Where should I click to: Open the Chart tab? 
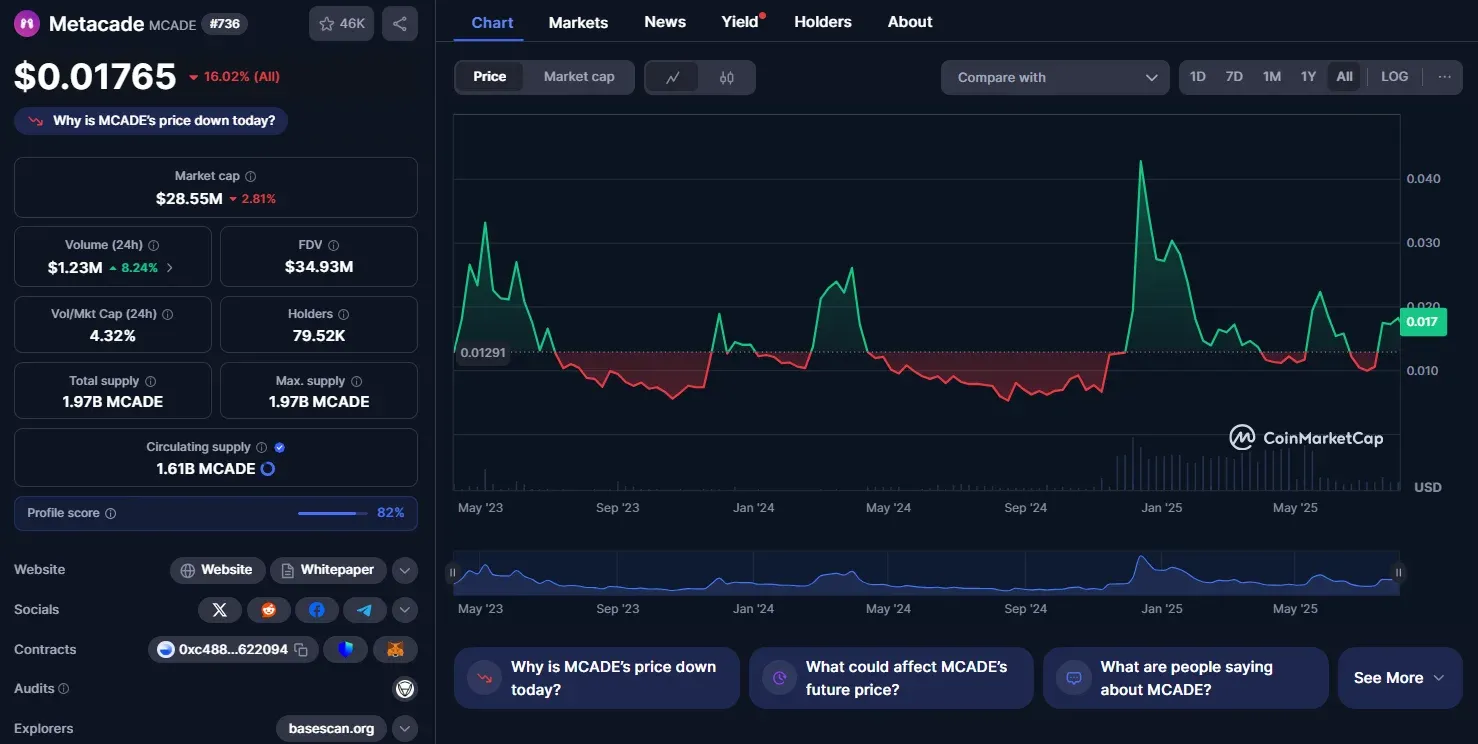coord(492,22)
